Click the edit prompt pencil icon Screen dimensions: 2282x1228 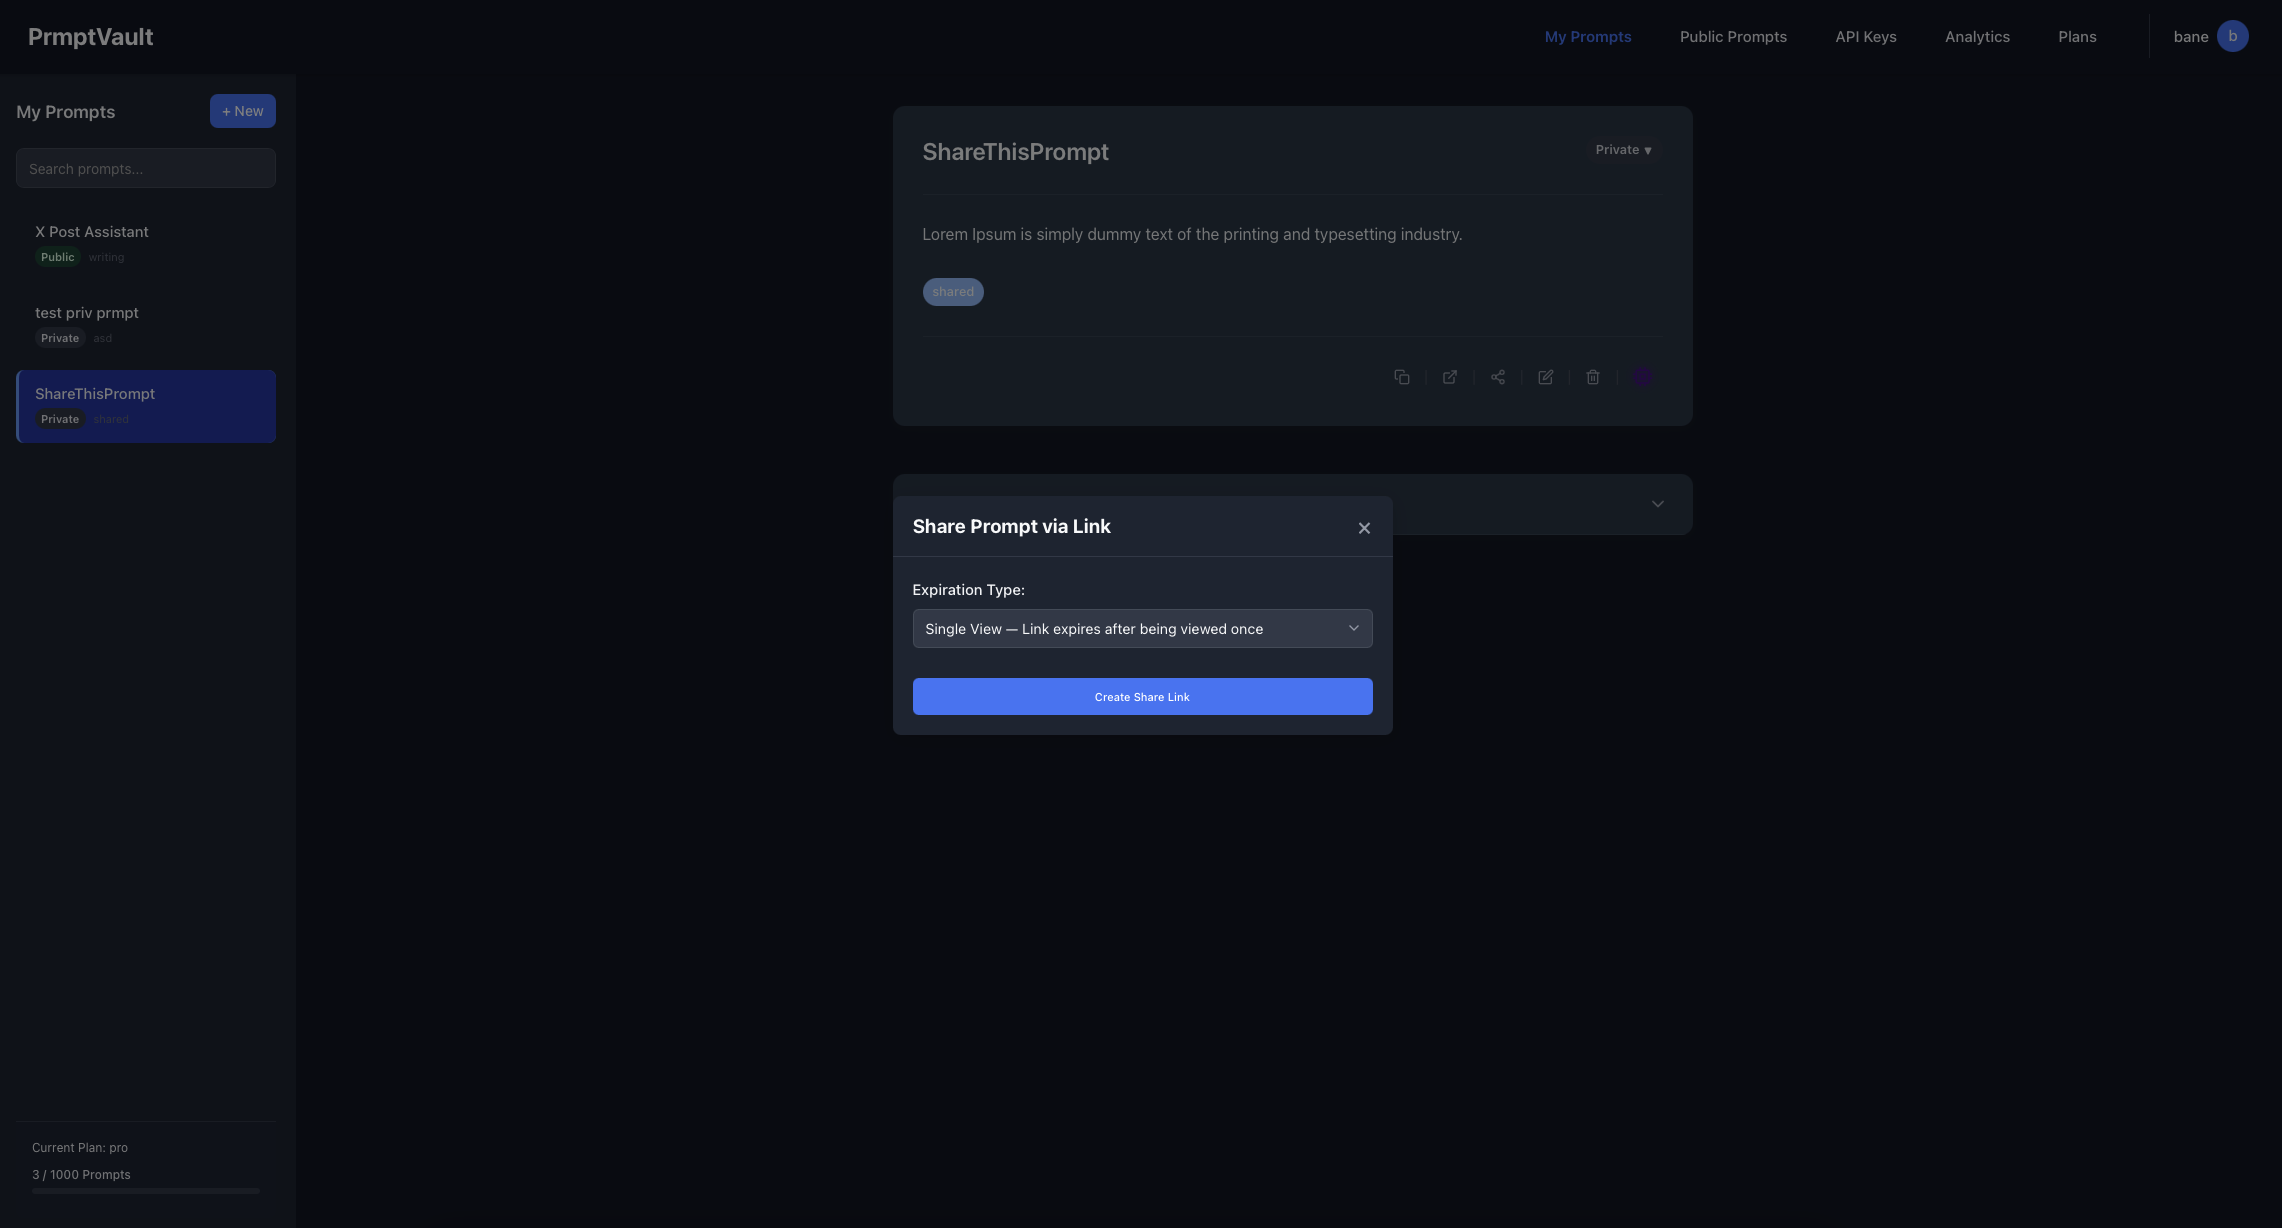pos(1545,377)
